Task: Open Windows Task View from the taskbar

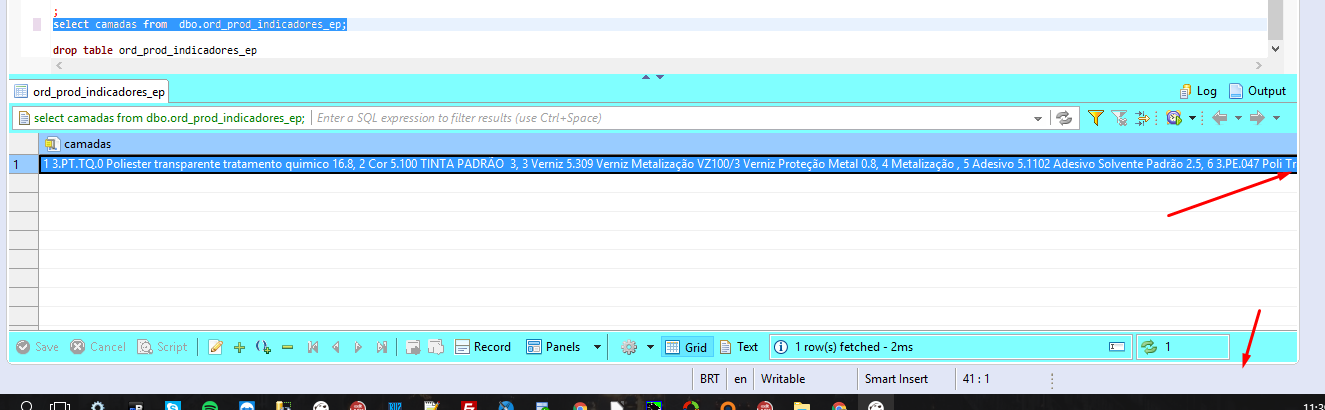Action: (x=61, y=405)
